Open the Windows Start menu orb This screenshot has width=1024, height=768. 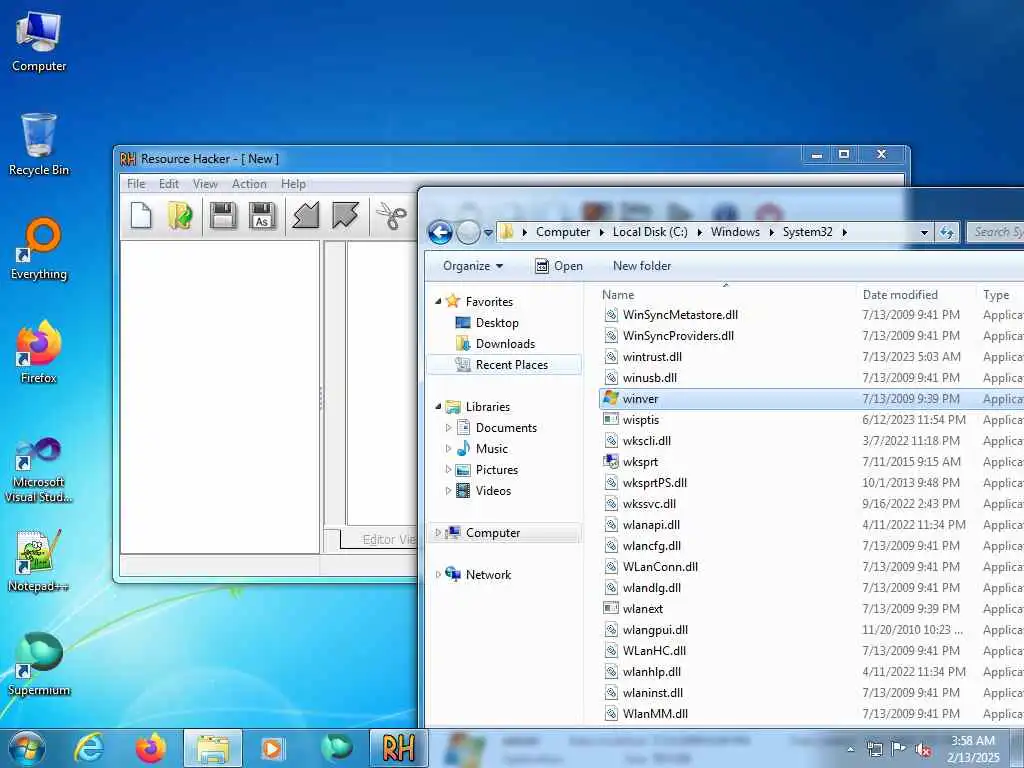[x=27, y=748]
